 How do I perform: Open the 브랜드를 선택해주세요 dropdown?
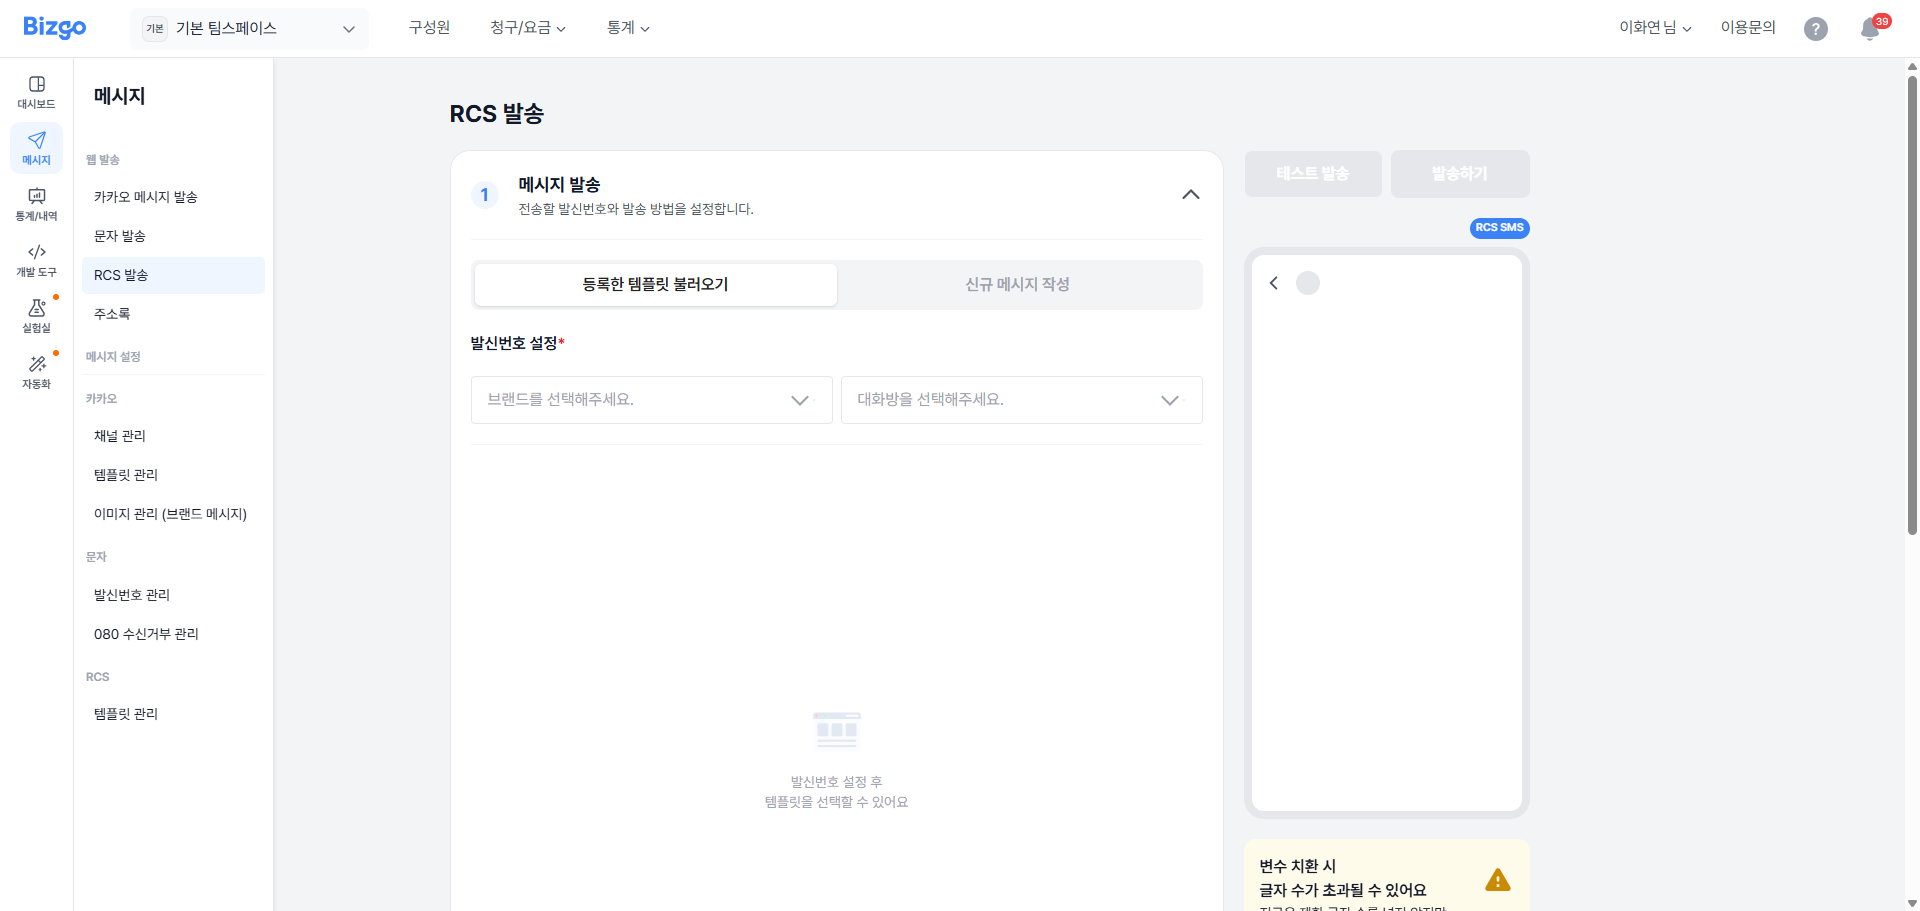point(651,400)
